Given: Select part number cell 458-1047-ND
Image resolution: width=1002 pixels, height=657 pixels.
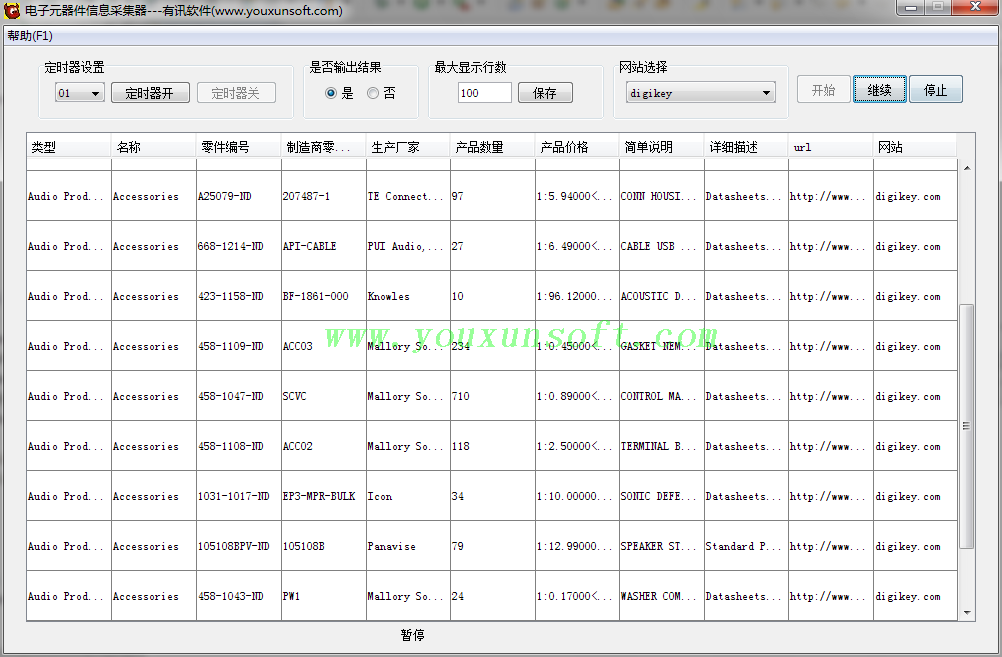Looking at the screenshot, I should tap(238, 396).
